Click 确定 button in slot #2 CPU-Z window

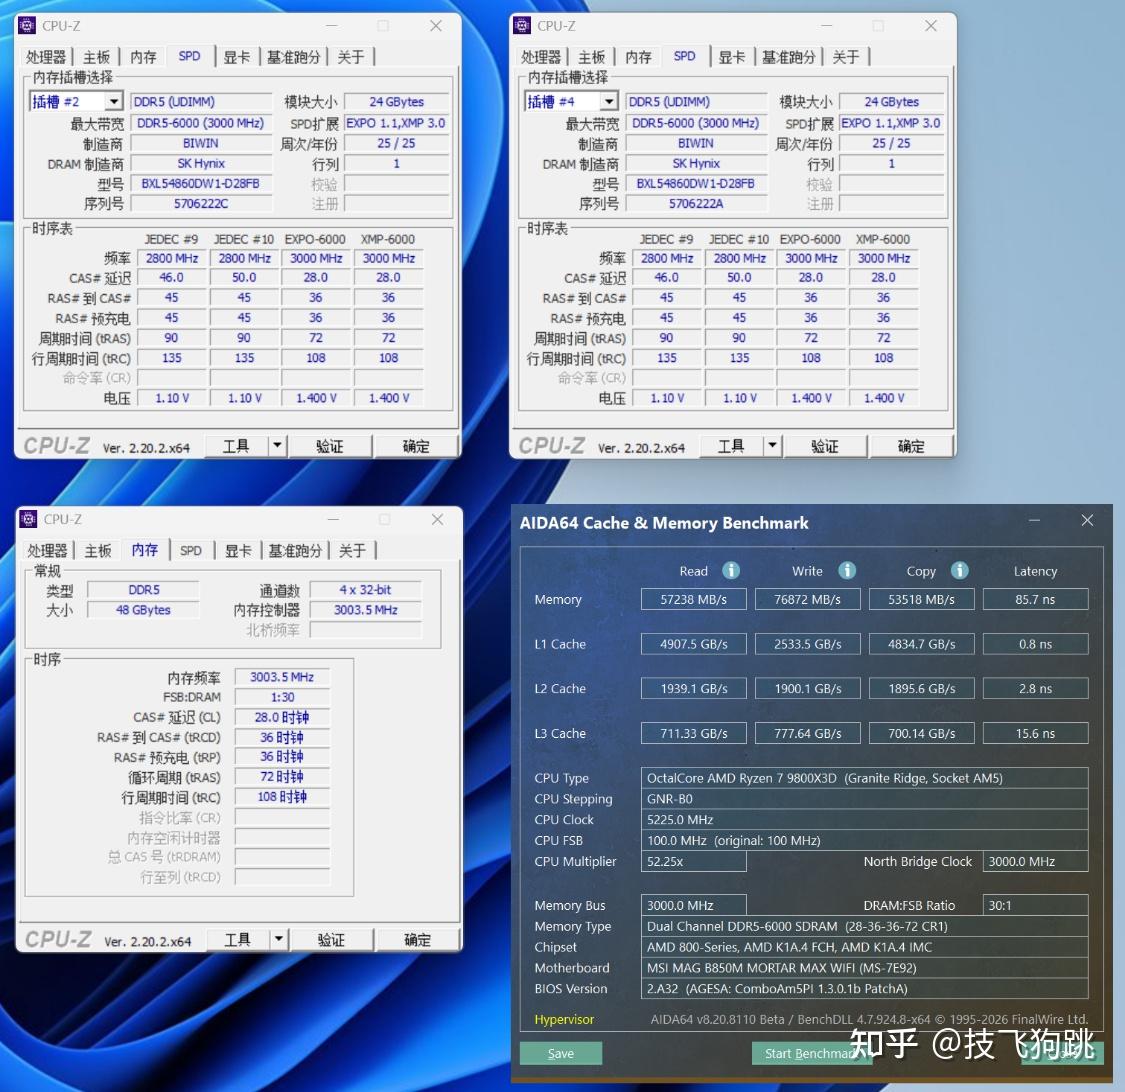tap(415, 446)
